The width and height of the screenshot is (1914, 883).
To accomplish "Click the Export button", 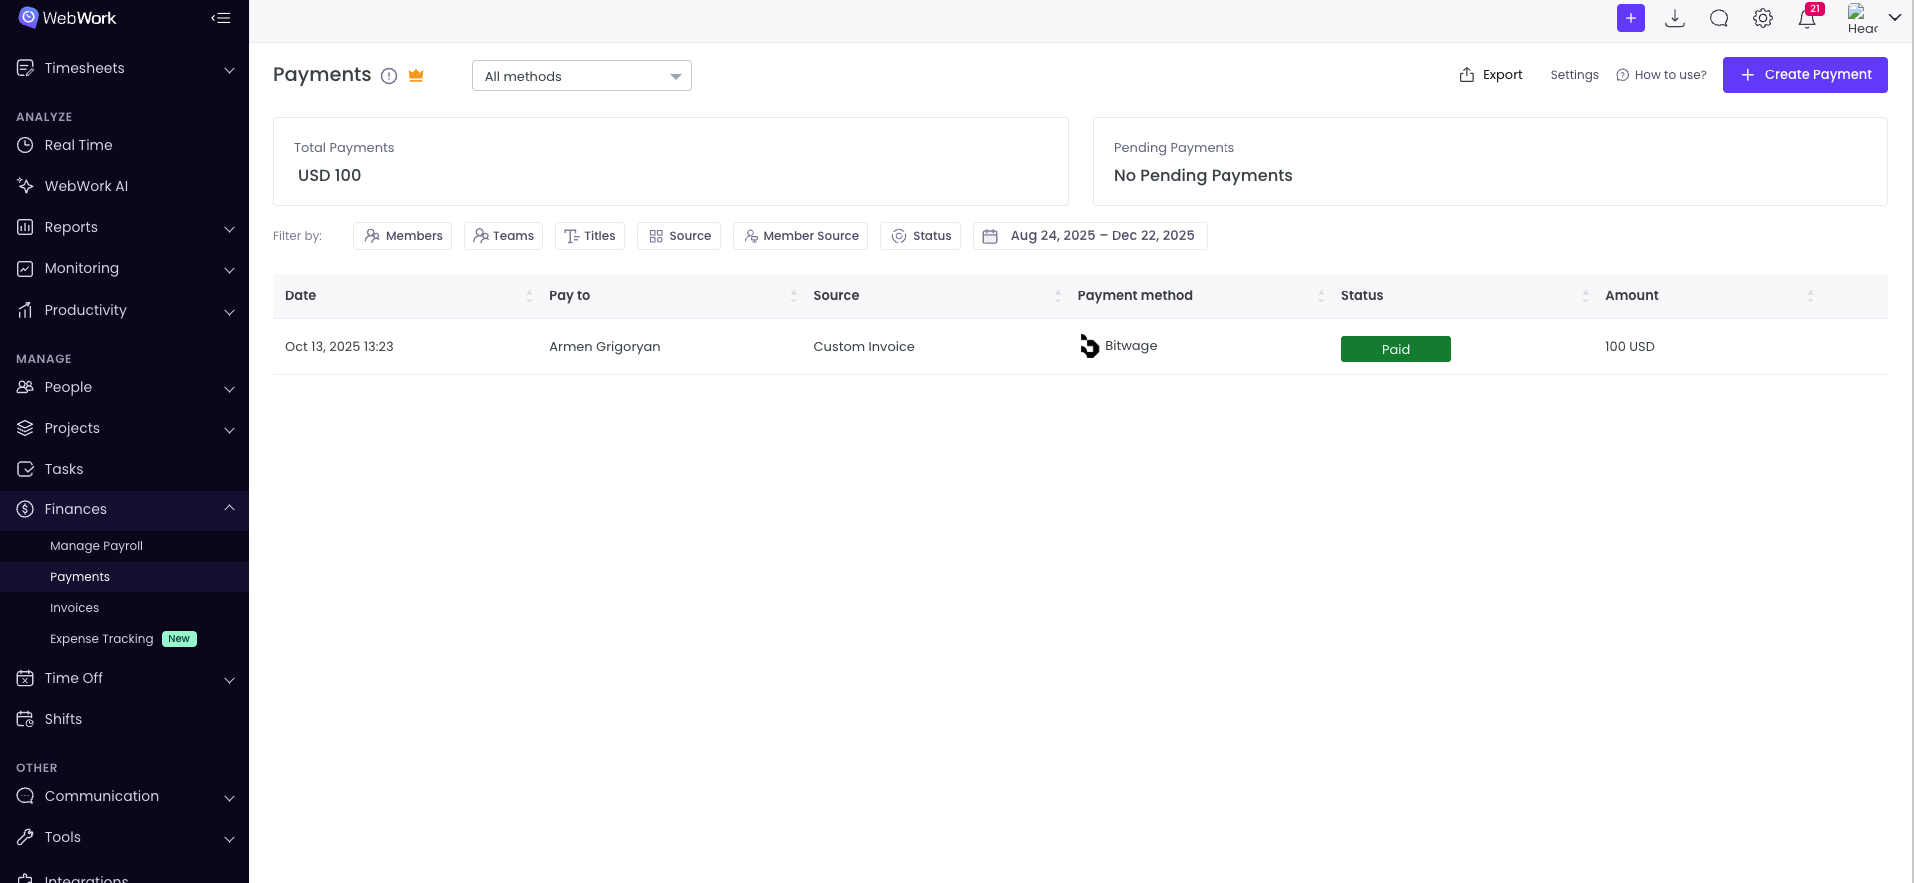I will [x=1490, y=75].
